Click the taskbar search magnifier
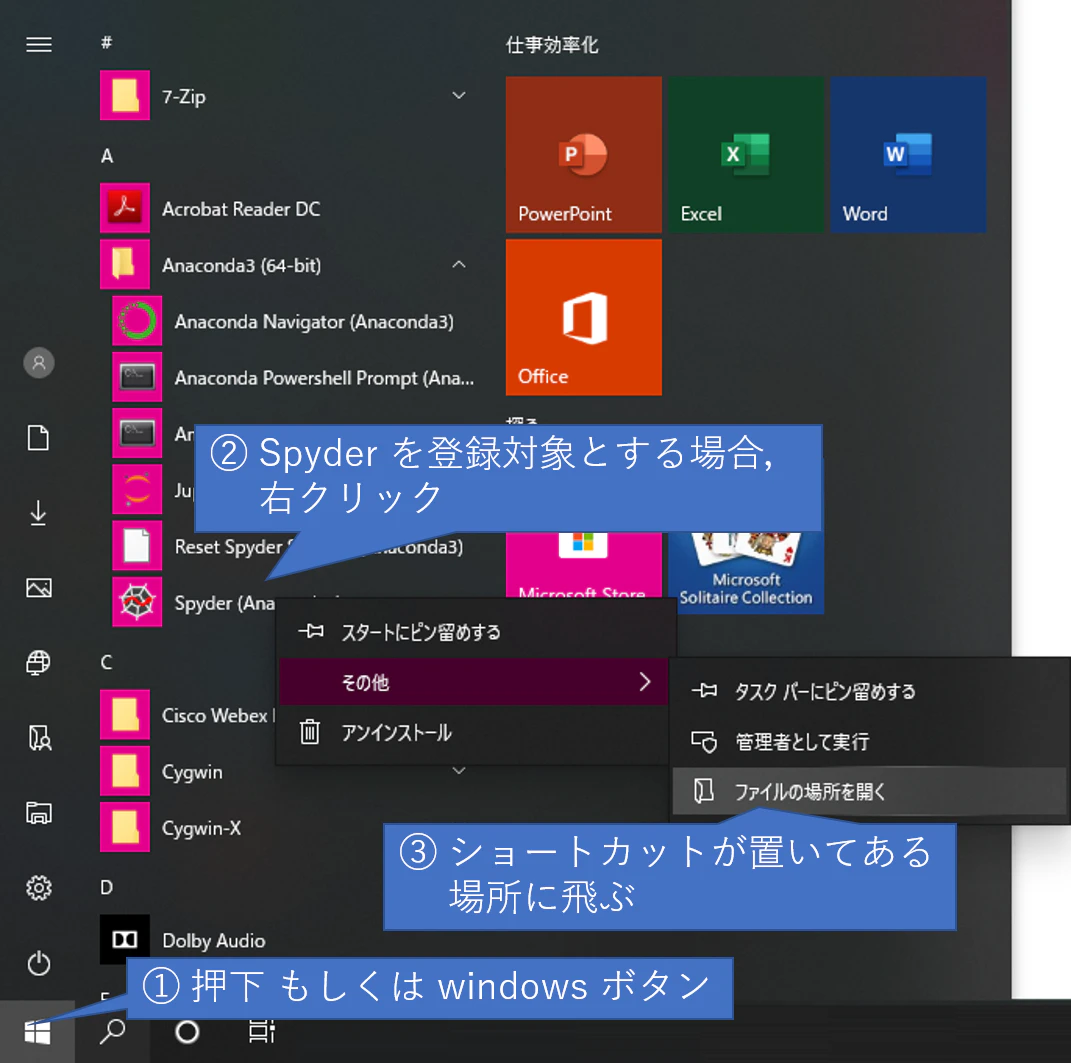The image size is (1071, 1063). [x=113, y=1031]
